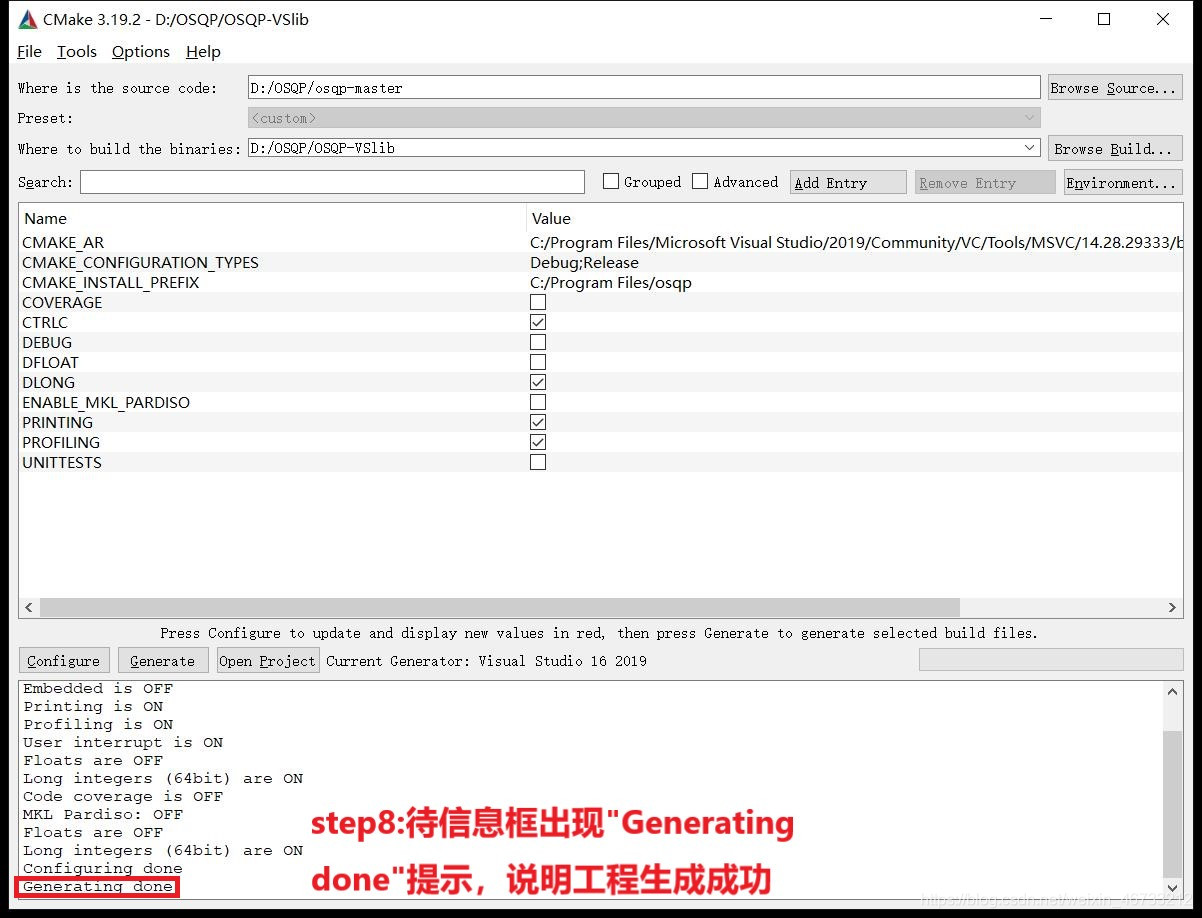
Task: Click the Remove Entry button
Action: click(985, 182)
